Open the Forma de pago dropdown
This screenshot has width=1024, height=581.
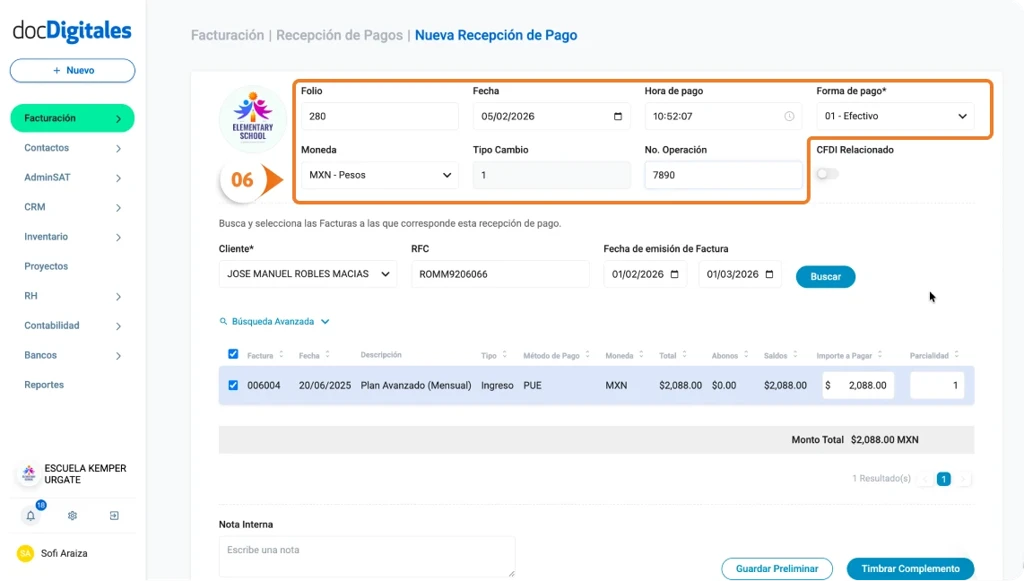(893, 115)
